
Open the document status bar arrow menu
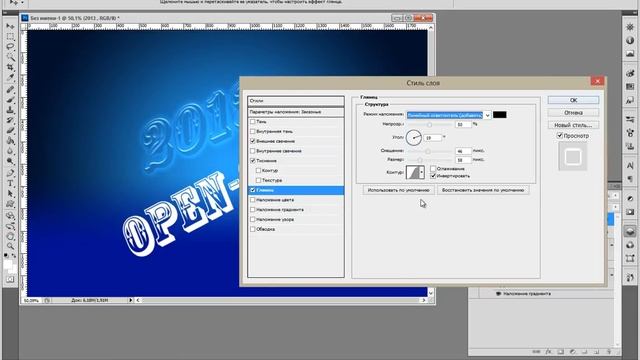click(x=131, y=300)
